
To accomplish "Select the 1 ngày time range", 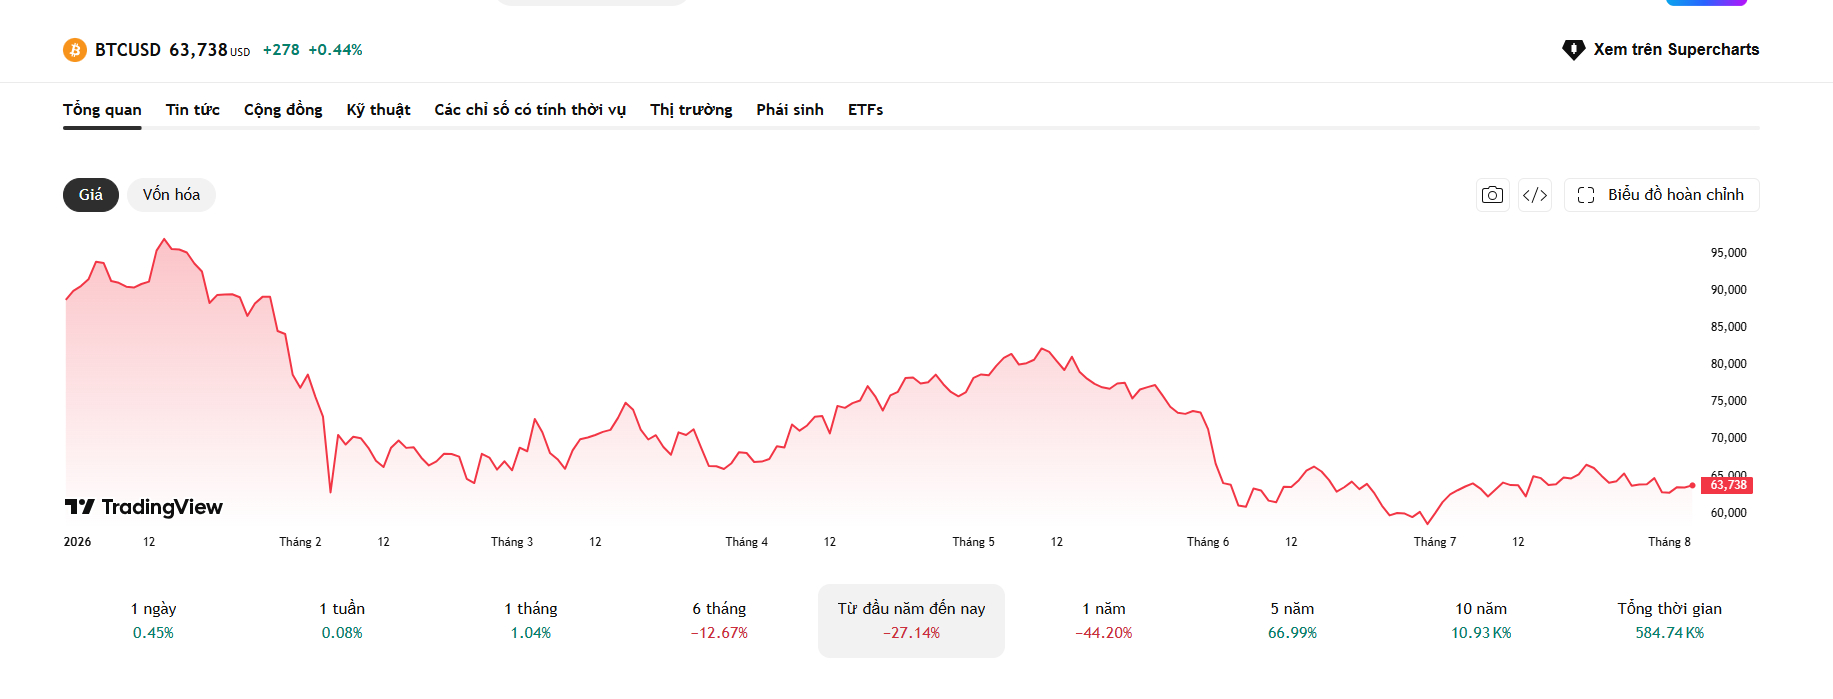I will click(x=153, y=620).
